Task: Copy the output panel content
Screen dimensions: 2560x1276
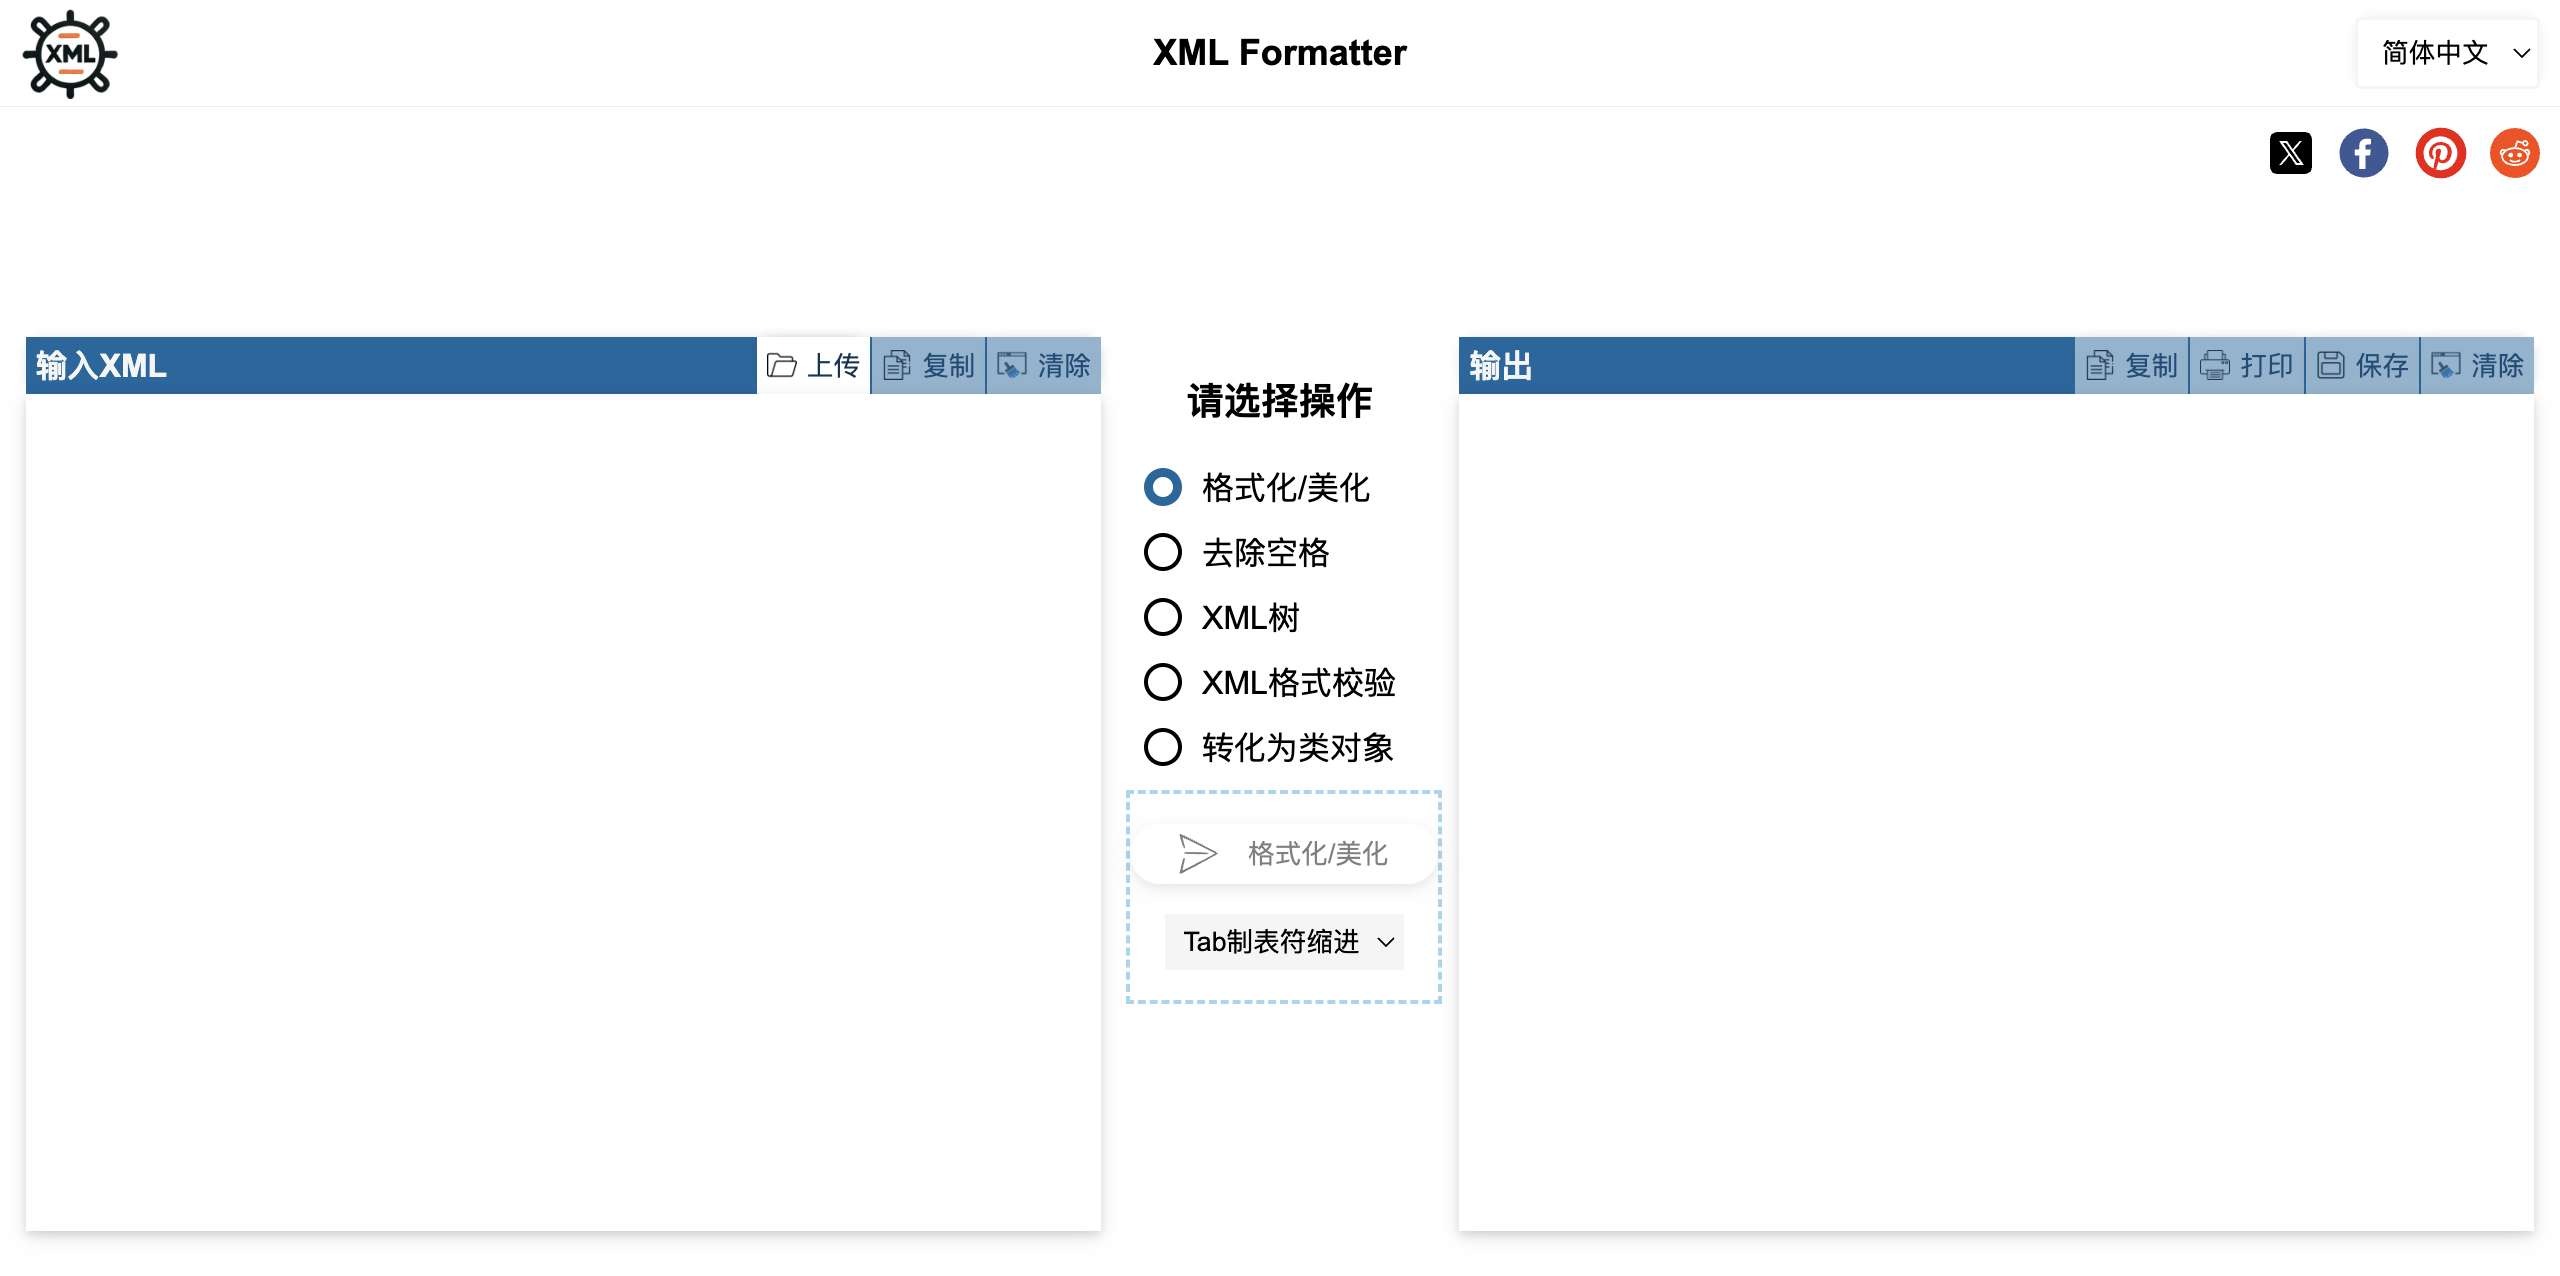Action: pos(2132,366)
